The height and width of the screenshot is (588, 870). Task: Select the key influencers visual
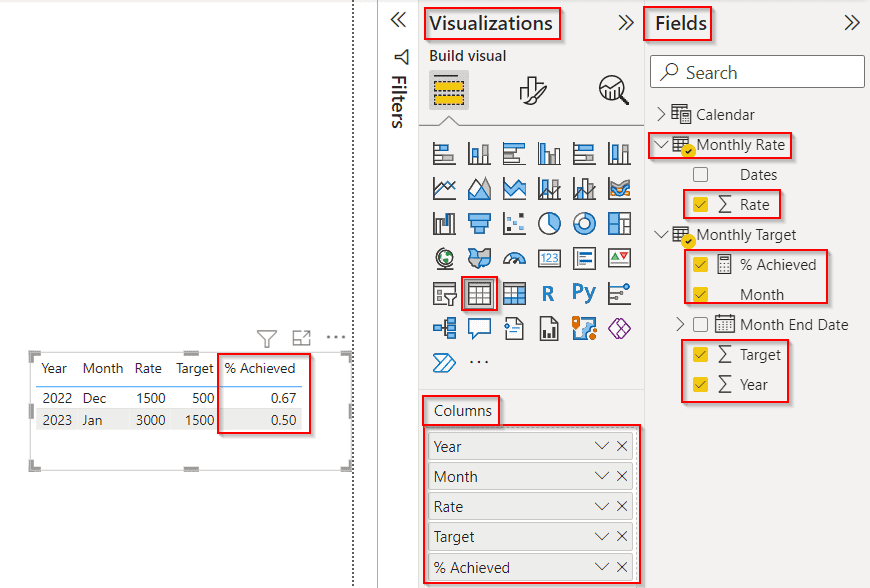tap(619, 293)
